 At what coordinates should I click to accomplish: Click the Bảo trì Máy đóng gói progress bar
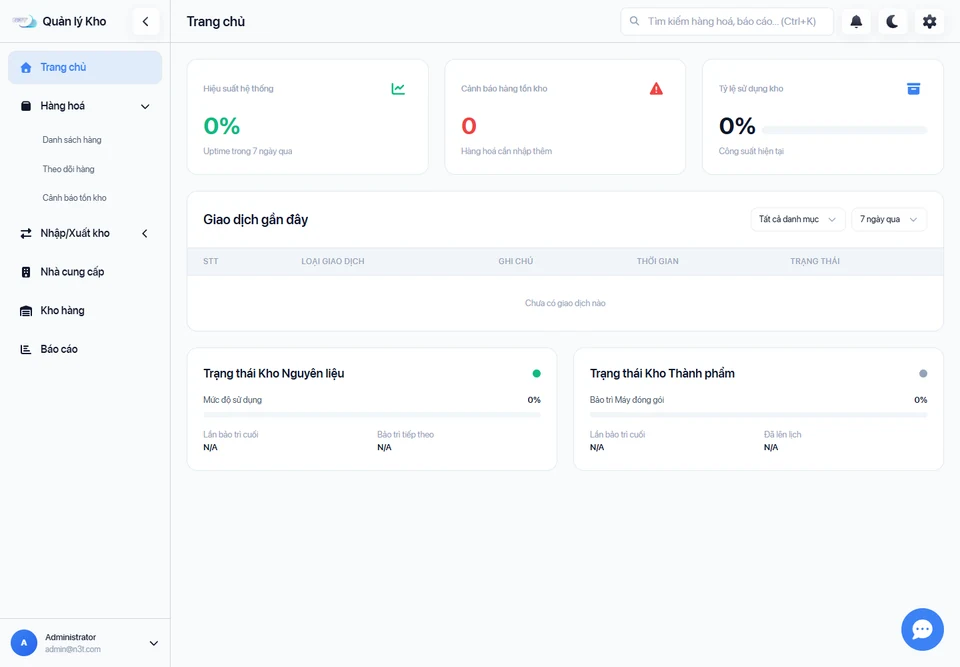point(758,415)
